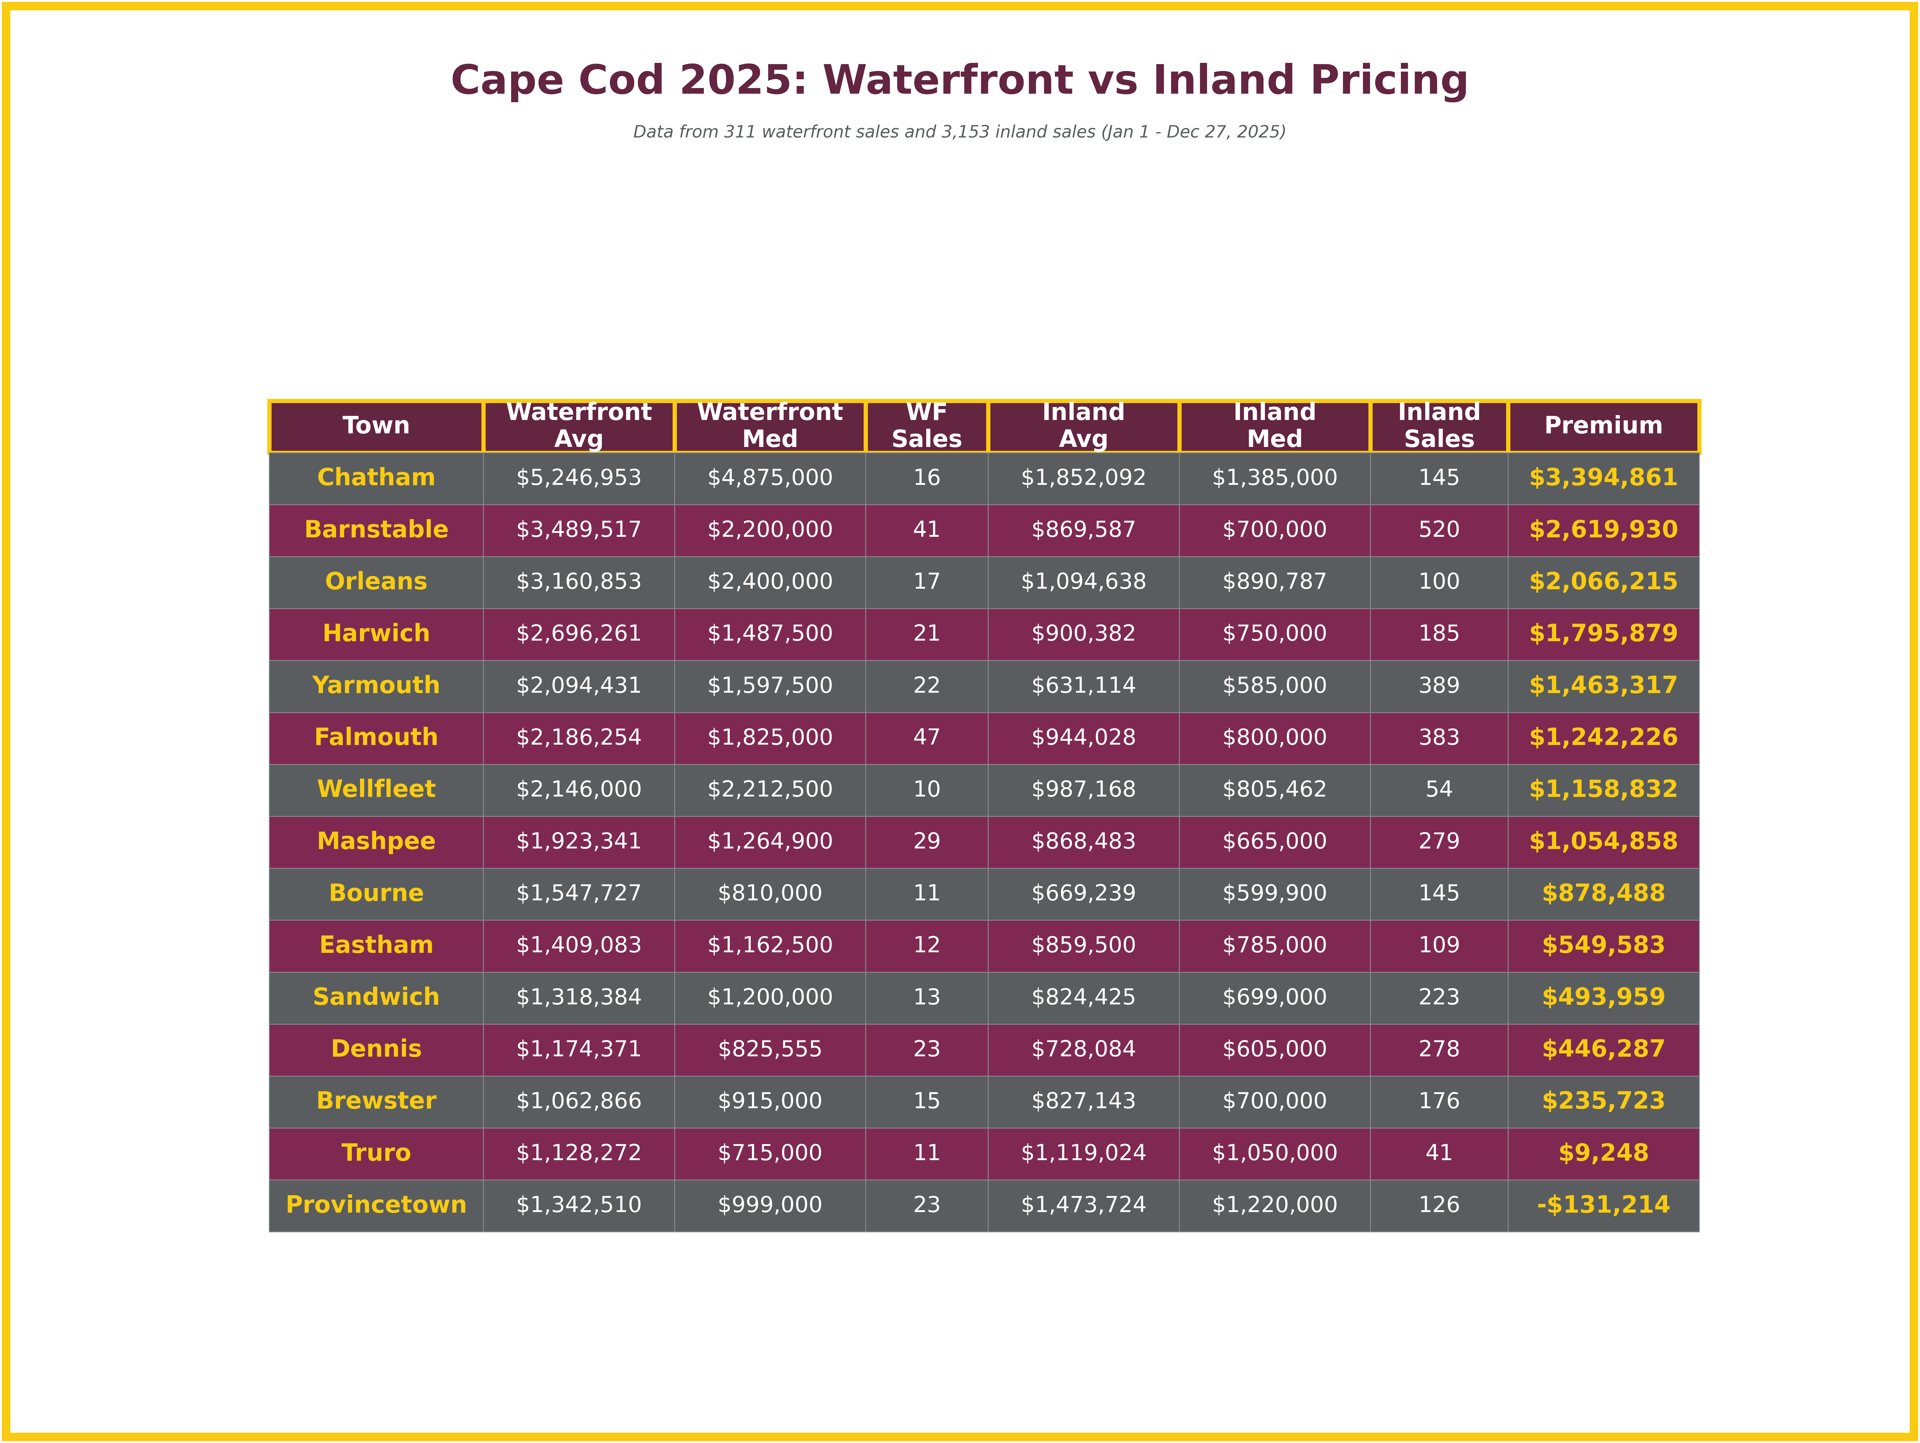Select the WF Sales column header
The width and height of the screenshot is (1920, 1443).
(926, 426)
